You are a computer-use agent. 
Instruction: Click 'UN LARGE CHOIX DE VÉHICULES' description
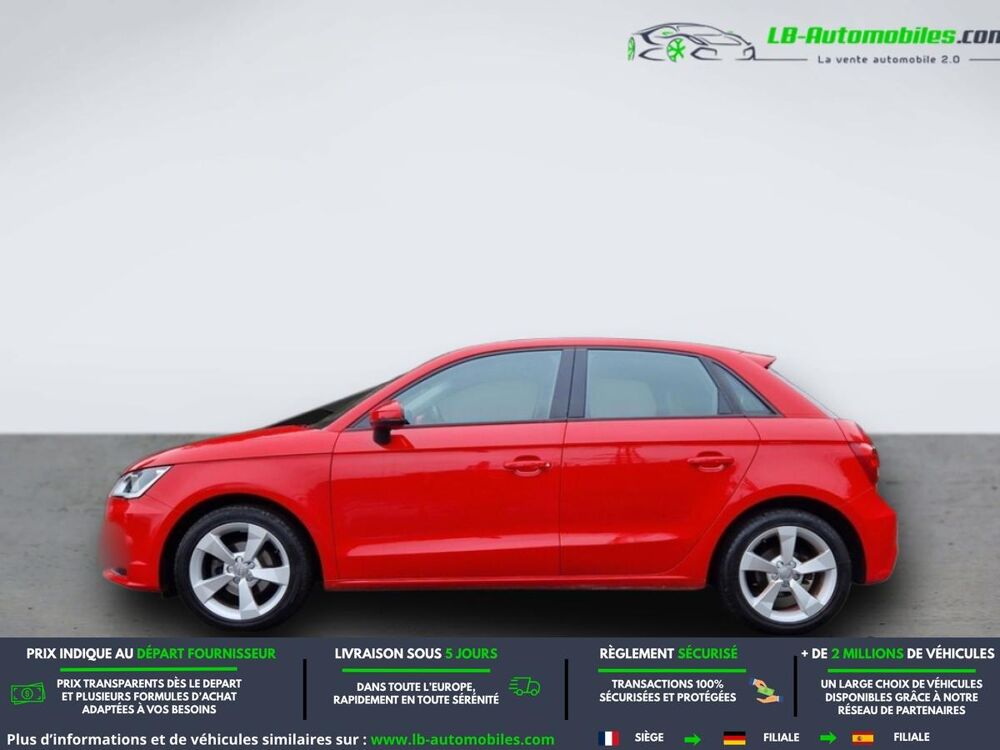901,696
